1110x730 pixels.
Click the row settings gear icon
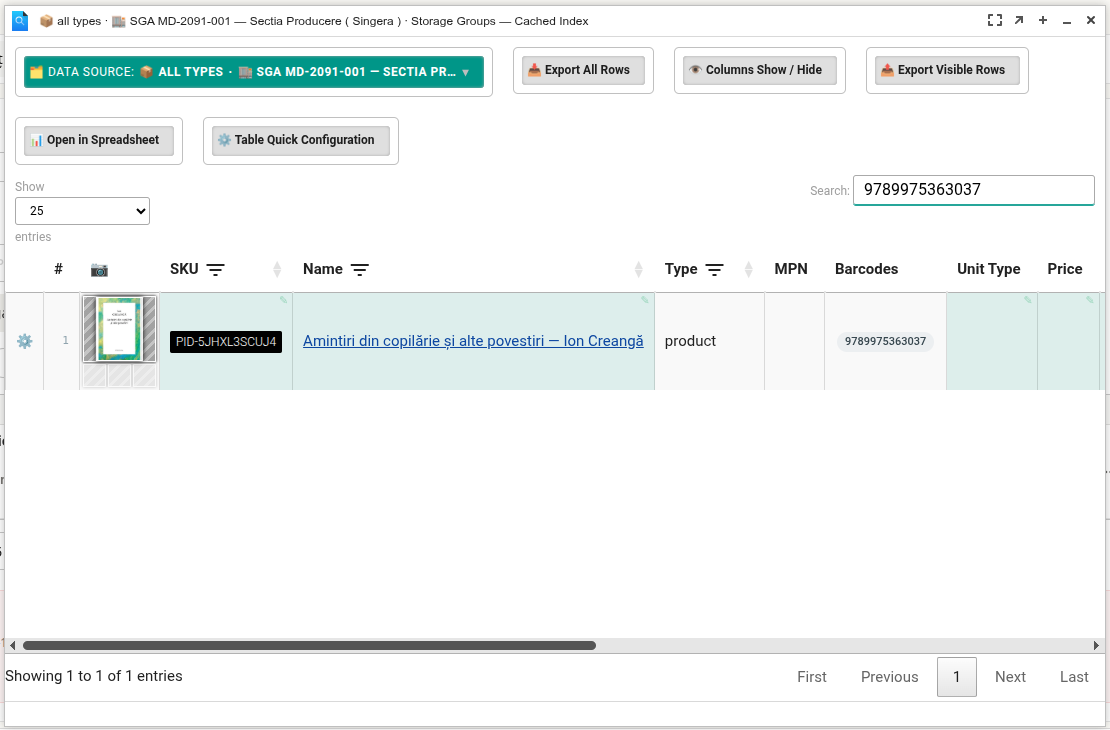click(25, 341)
